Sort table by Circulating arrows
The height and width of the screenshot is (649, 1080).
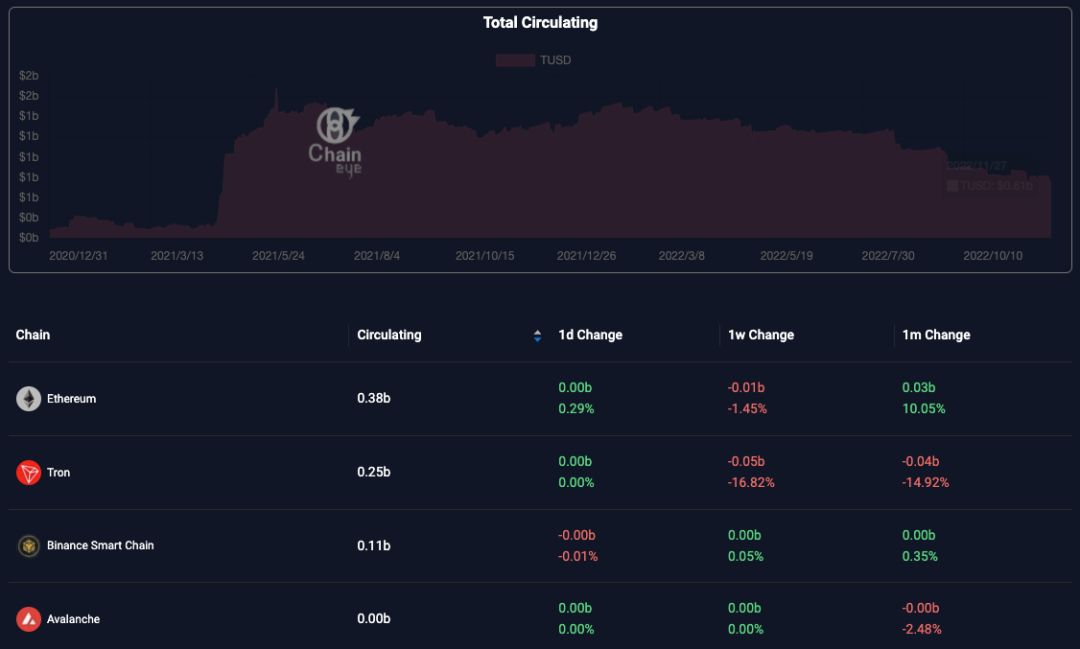pos(537,336)
